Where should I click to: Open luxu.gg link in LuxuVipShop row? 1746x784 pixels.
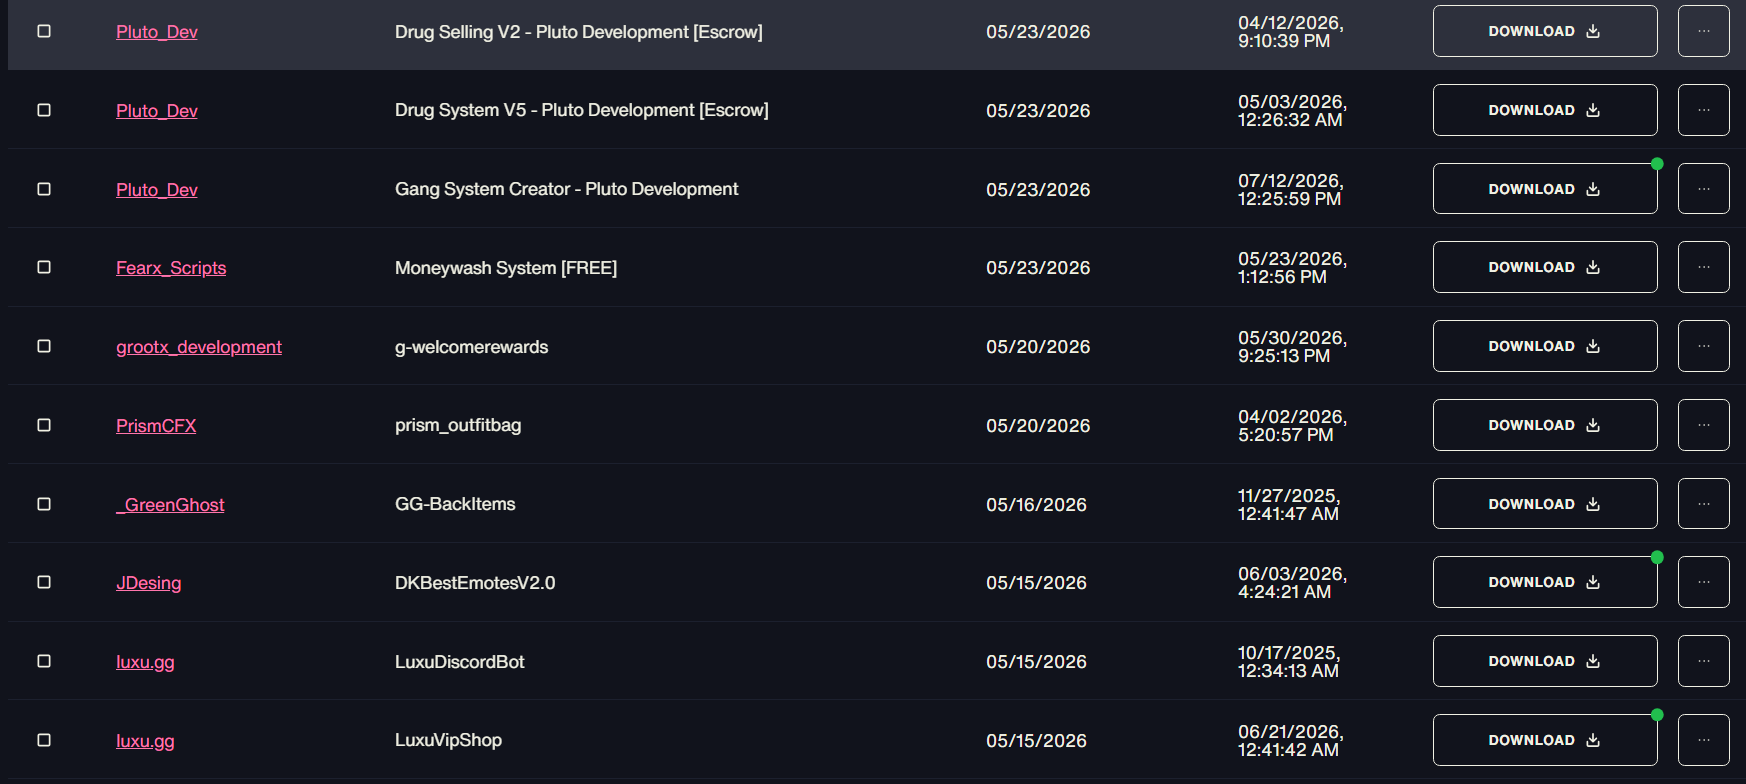point(145,741)
